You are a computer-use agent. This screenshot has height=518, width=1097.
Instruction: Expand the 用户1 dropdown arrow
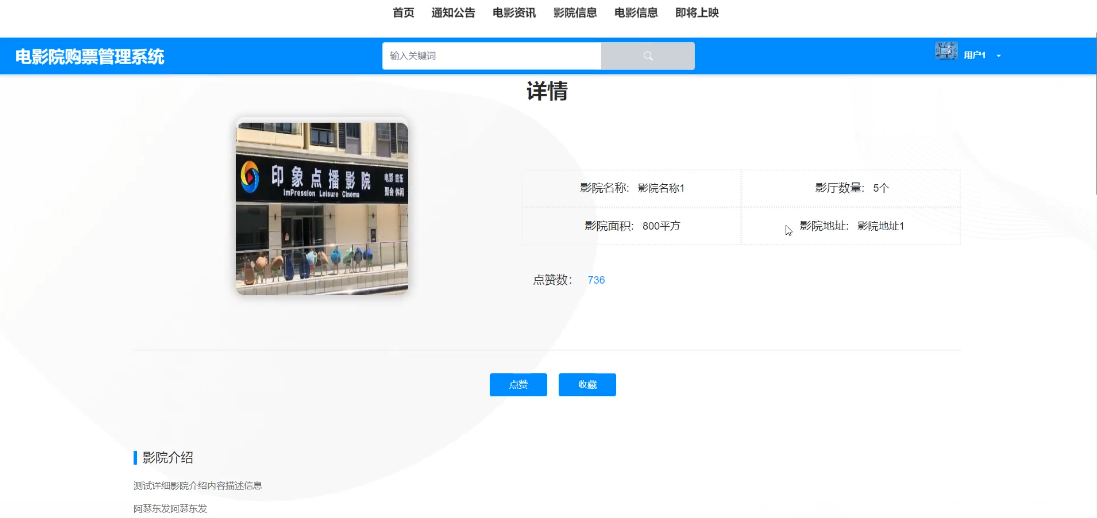click(998, 55)
